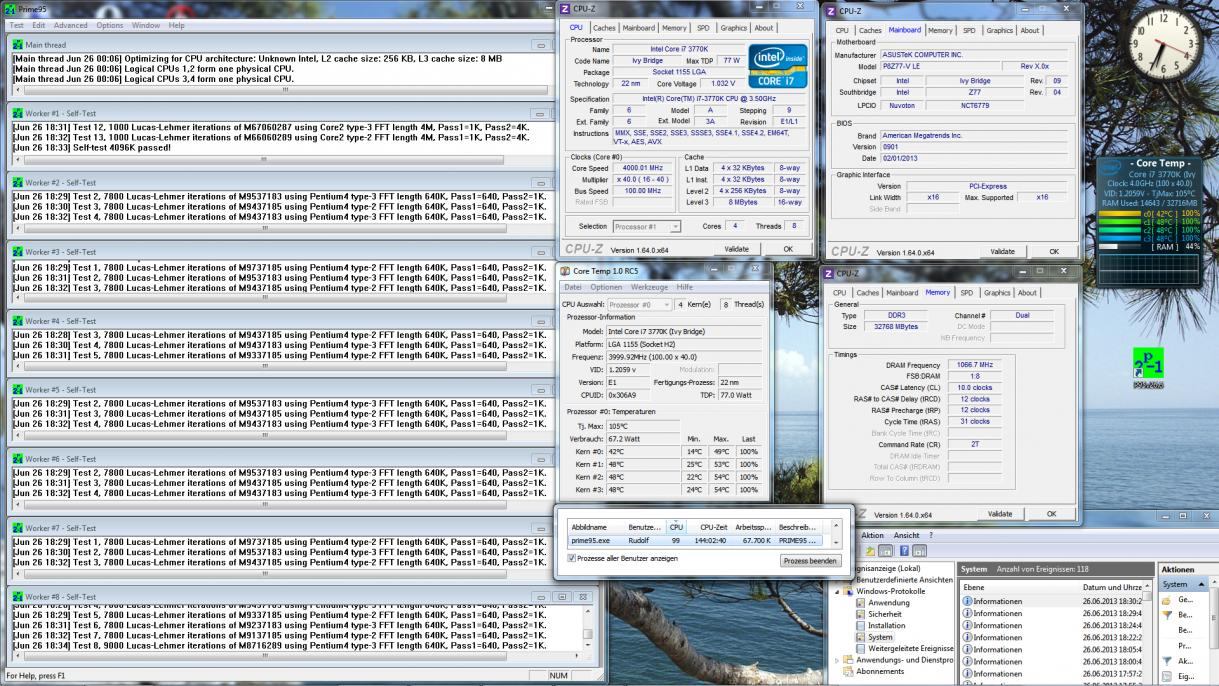Screen dimensions: 1219x686
Task: Expand the Anwendungs- und Dienstprotokolle tree node
Action: pyautogui.click(x=837, y=660)
